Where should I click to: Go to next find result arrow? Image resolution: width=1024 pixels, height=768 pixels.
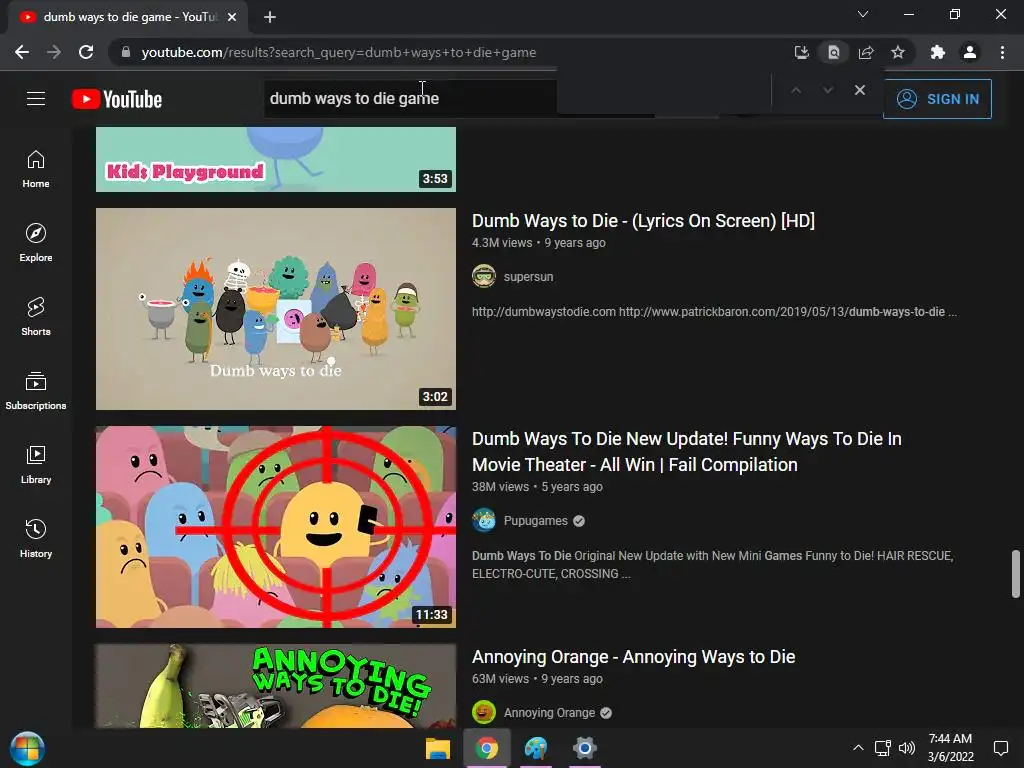(x=828, y=90)
